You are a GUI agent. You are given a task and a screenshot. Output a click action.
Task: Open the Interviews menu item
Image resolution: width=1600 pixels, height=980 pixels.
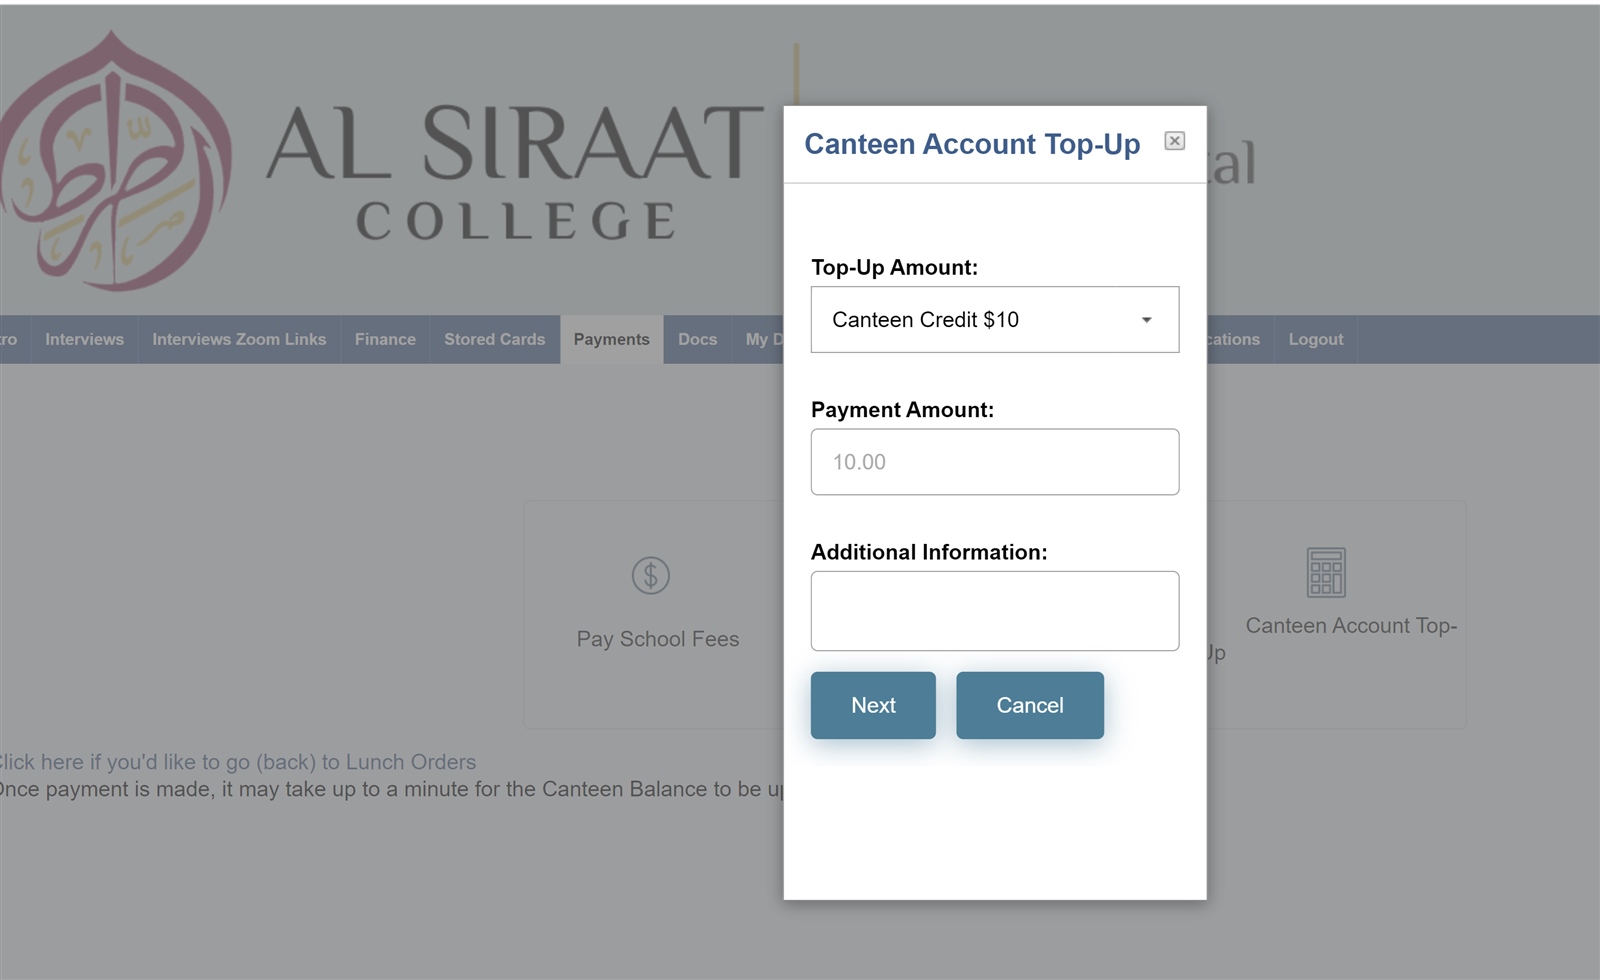click(x=84, y=339)
